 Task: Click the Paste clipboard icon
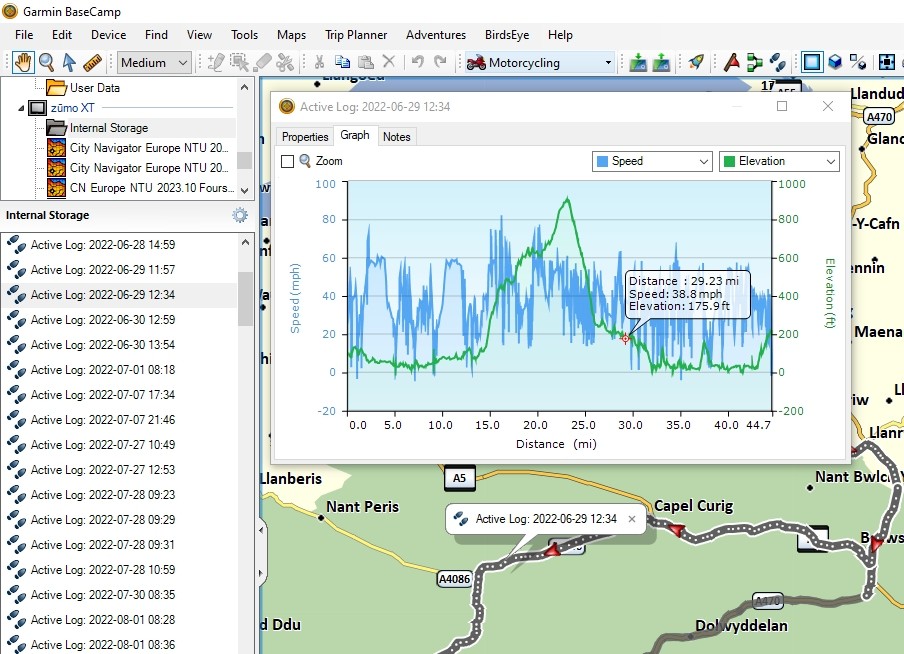coord(366,62)
